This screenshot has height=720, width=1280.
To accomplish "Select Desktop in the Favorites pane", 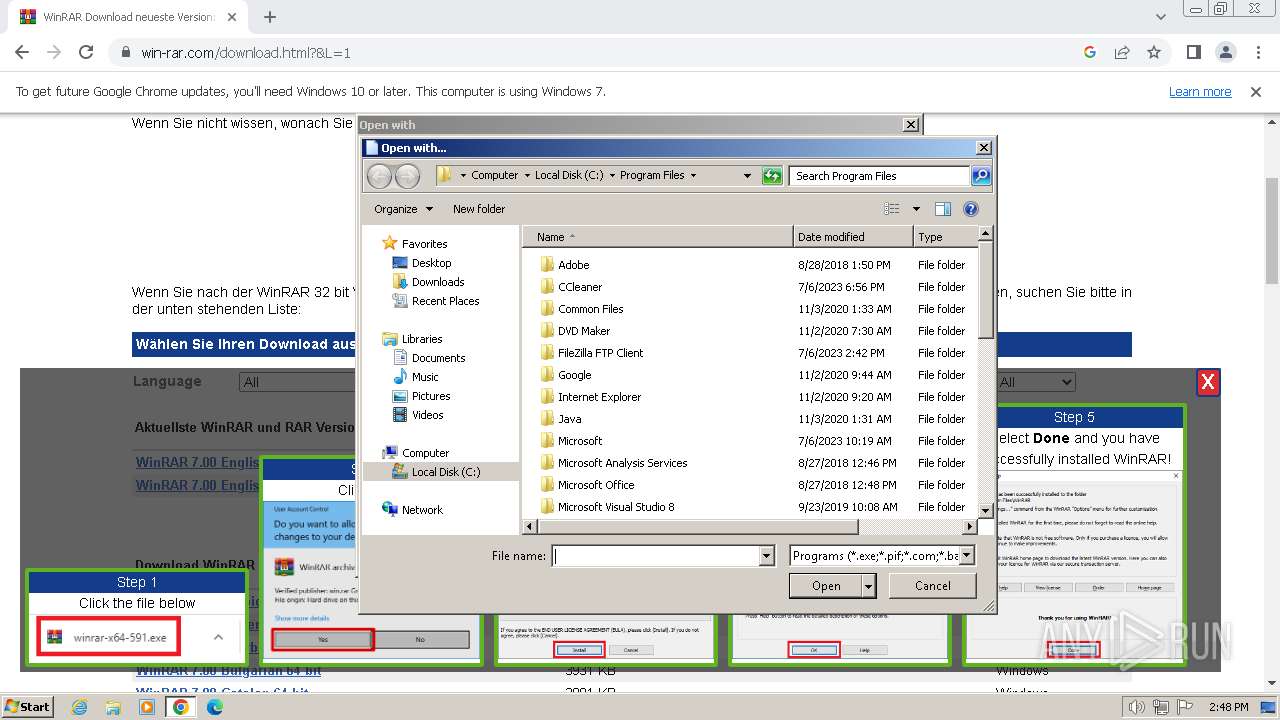I will [x=431, y=263].
